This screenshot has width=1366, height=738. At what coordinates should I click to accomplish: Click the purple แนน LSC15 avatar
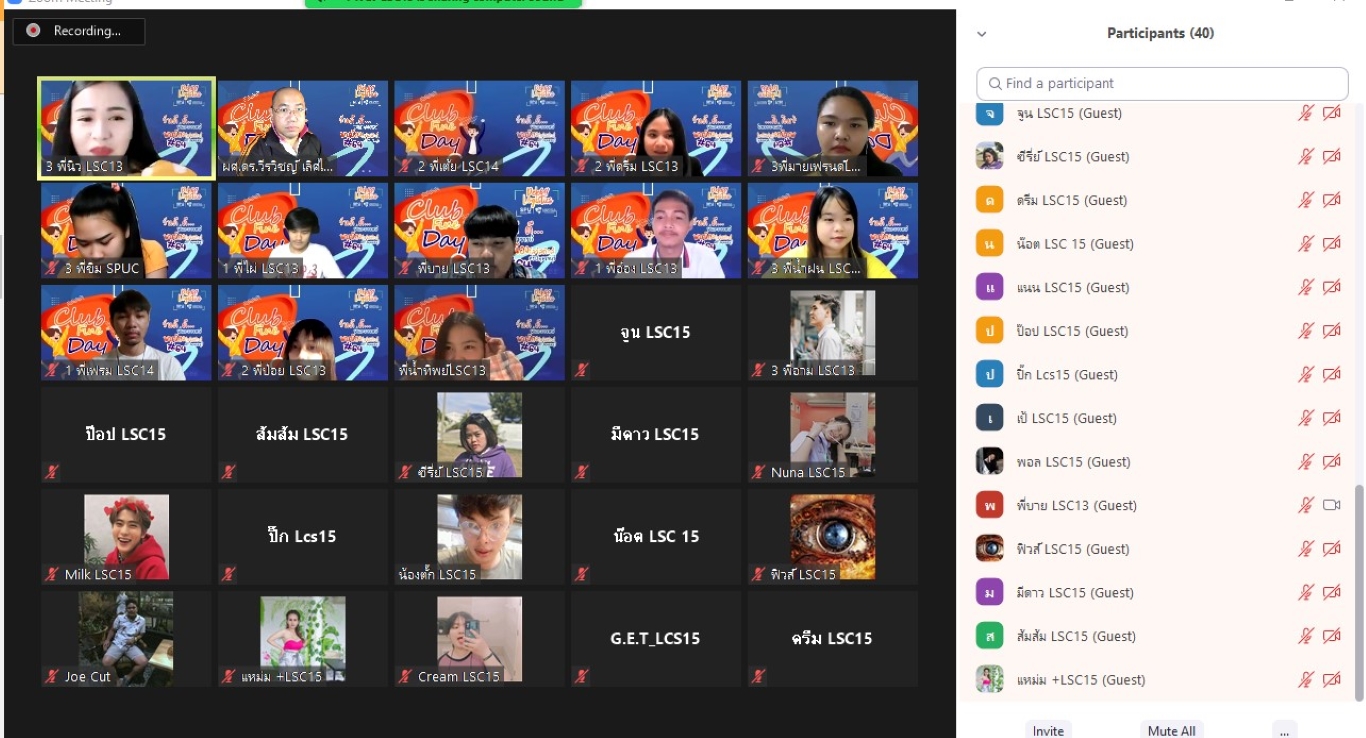pyautogui.click(x=989, y=287)
